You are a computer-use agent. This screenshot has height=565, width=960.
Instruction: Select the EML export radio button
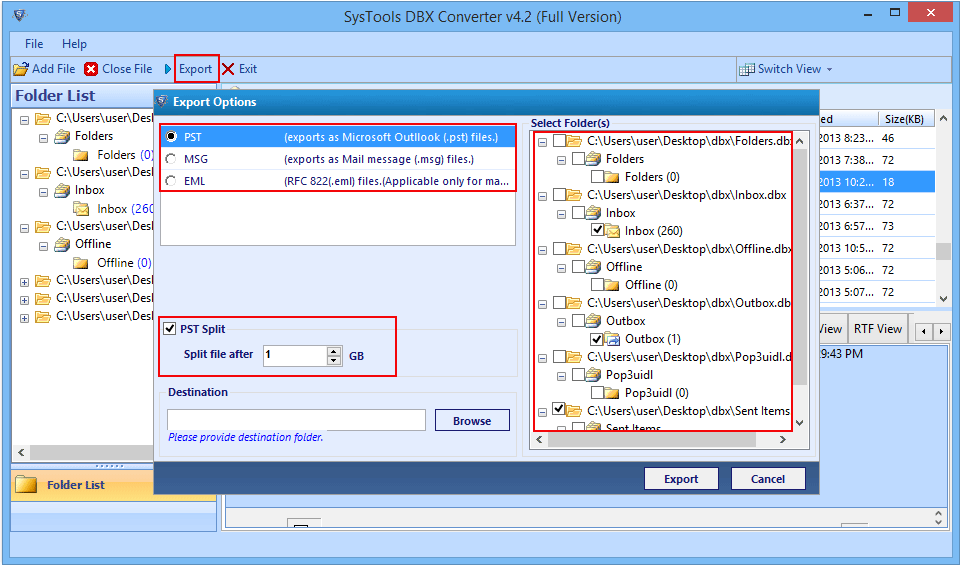coord(171,181)
